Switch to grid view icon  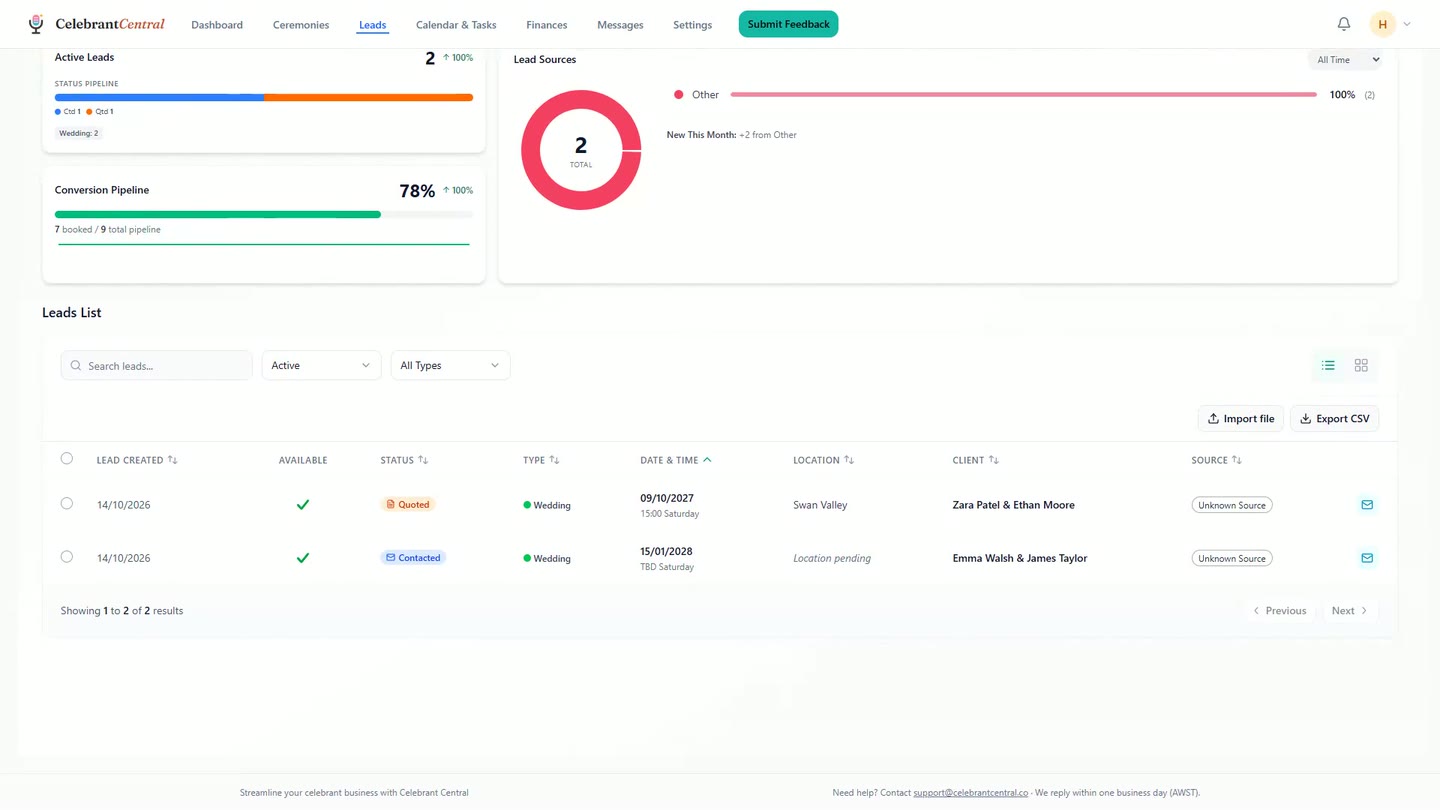tap(1361, 366)
